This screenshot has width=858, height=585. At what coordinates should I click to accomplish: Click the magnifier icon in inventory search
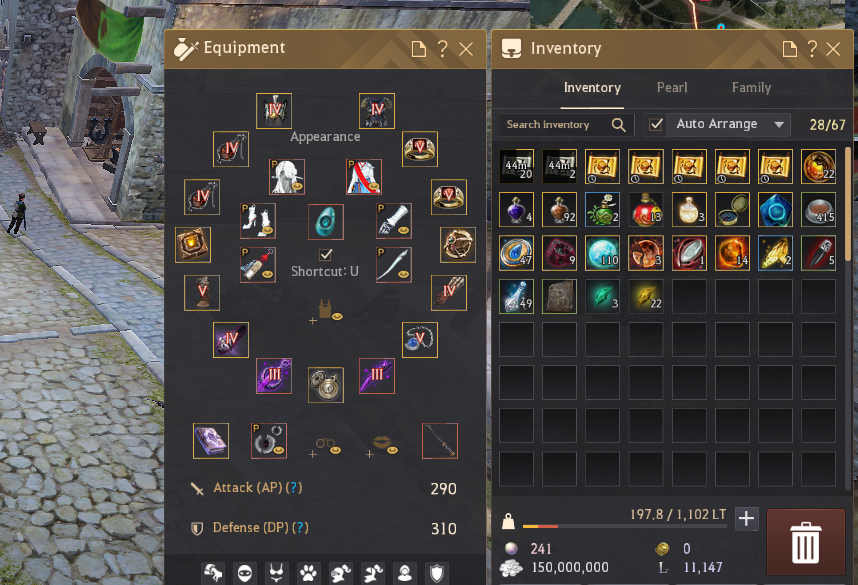click(x=618, y=125)
